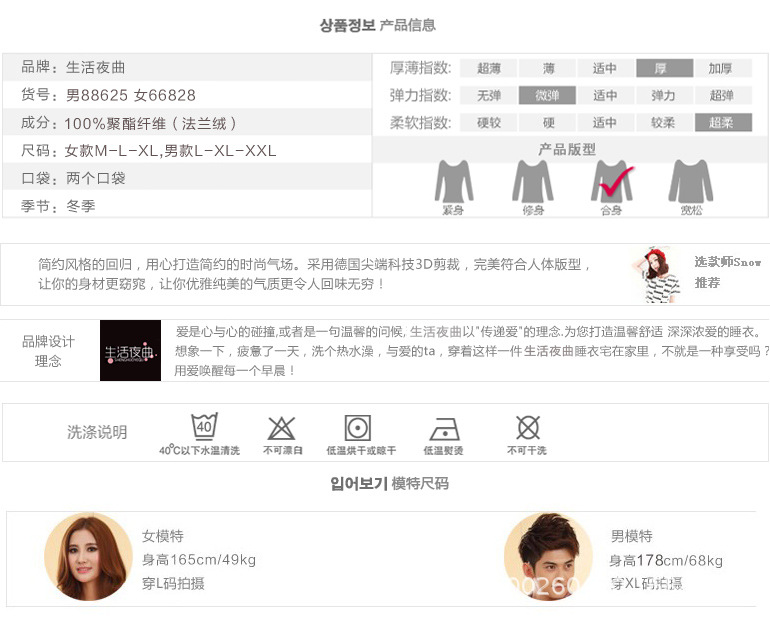Select 较柔 in the softness index
Viewport: 770px width, 617px height.
click(664, 122)
